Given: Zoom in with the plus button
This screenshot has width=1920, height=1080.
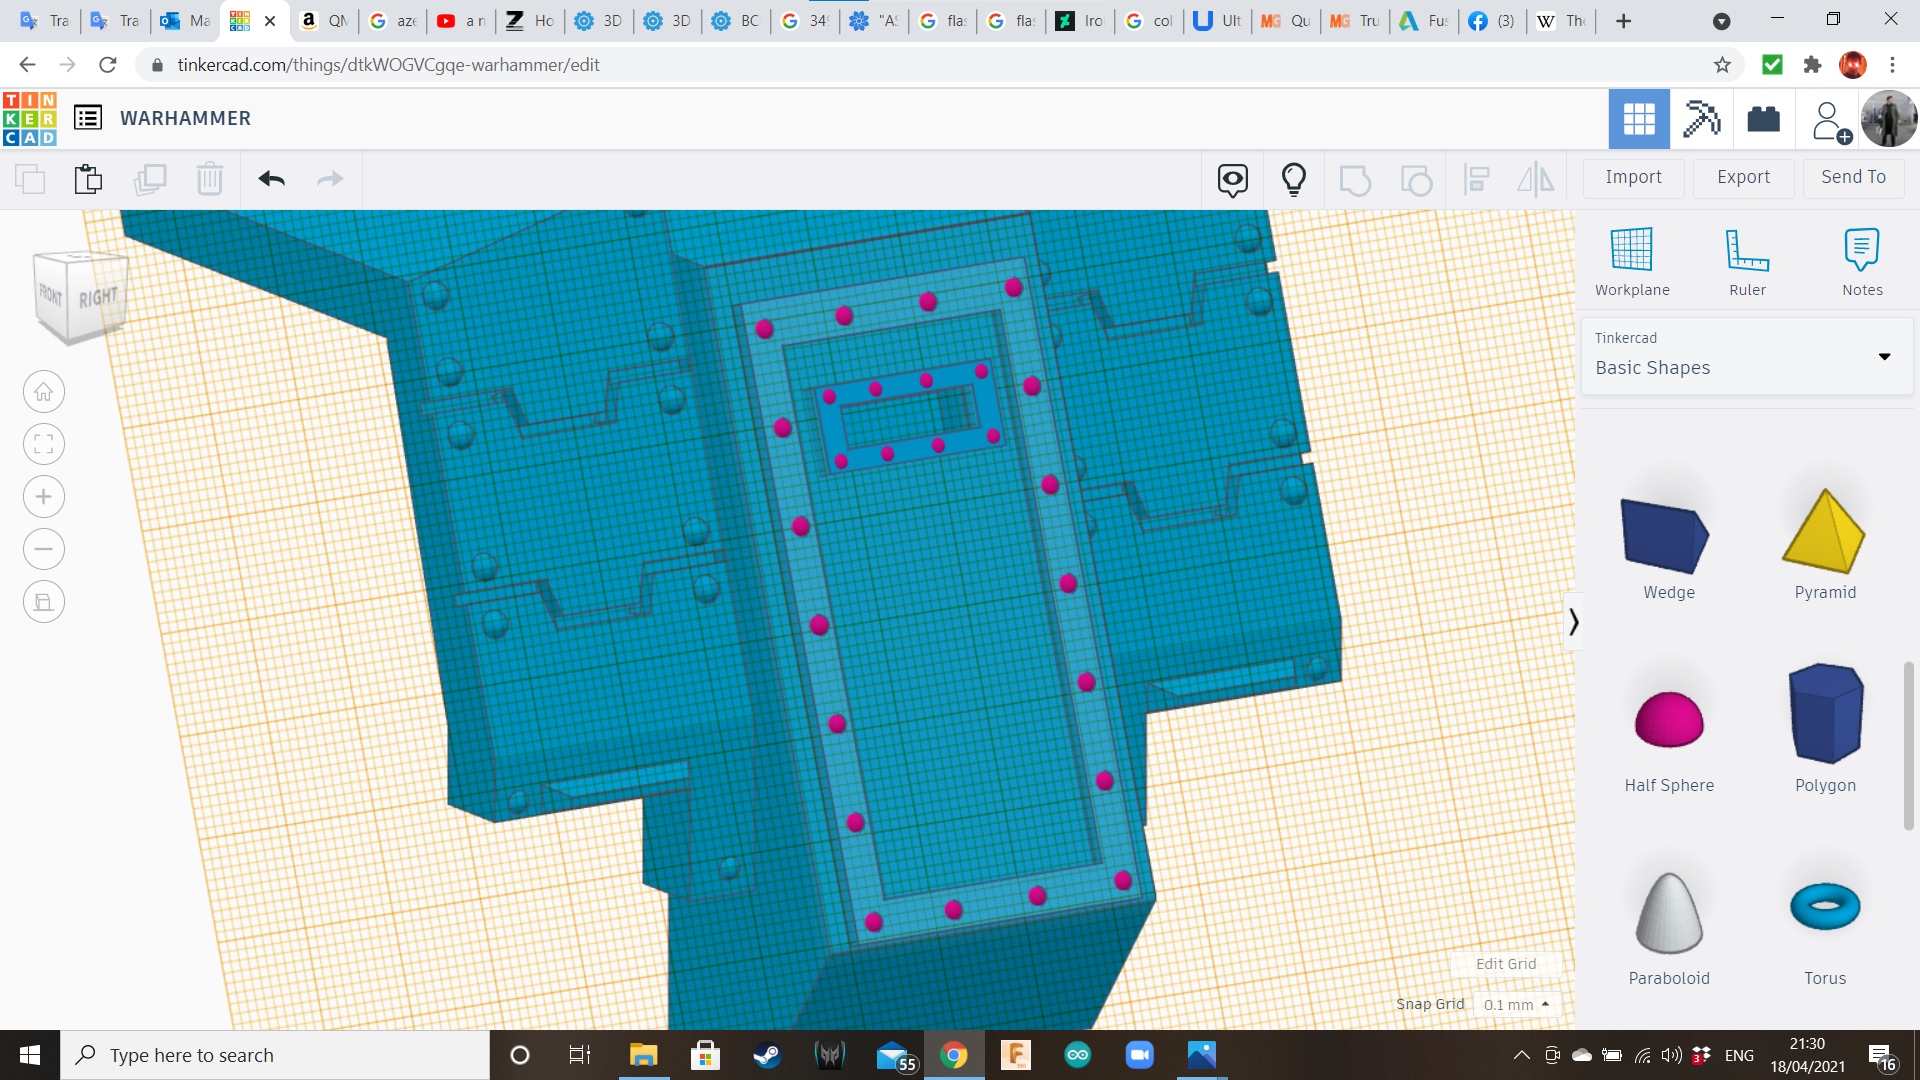Looking at the screenshot, I should (44, 497).
